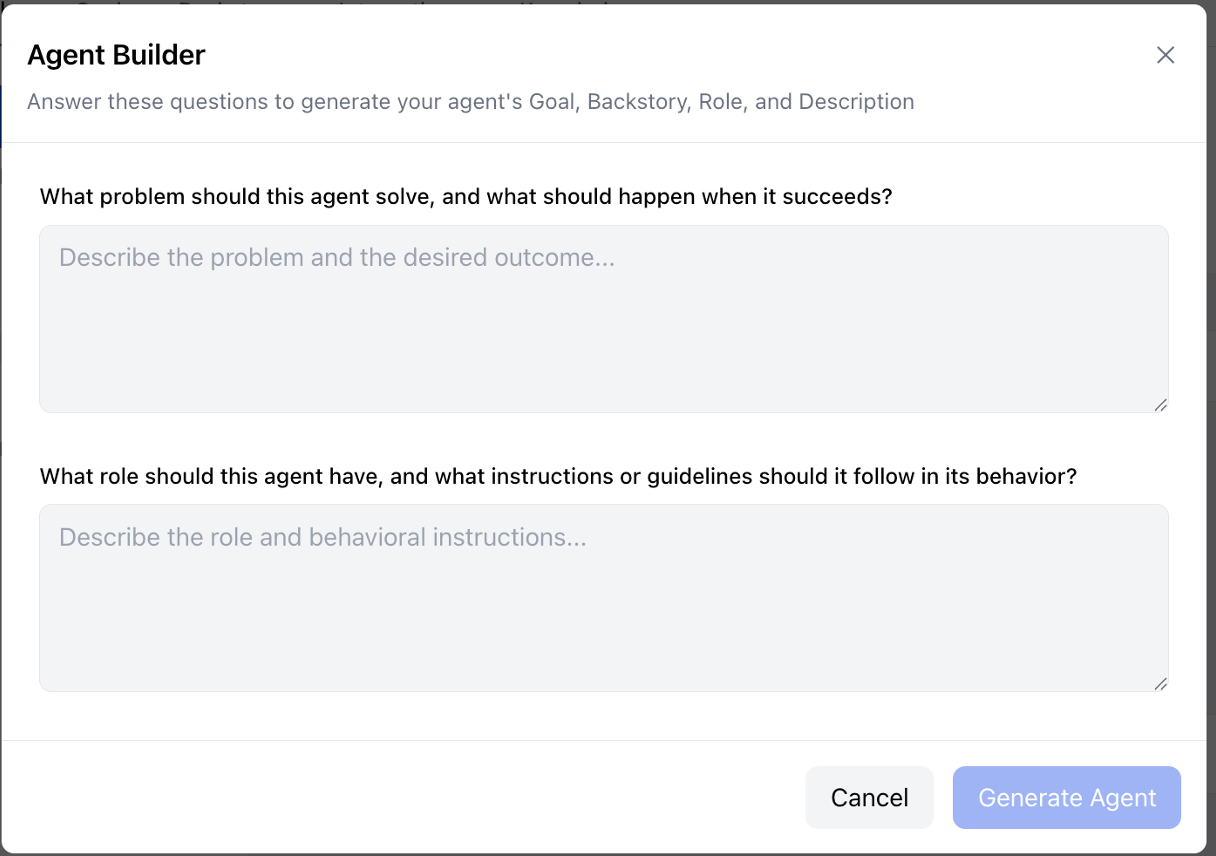Select the 'Describe the problem' placeholder field

[x=603, y=318]
